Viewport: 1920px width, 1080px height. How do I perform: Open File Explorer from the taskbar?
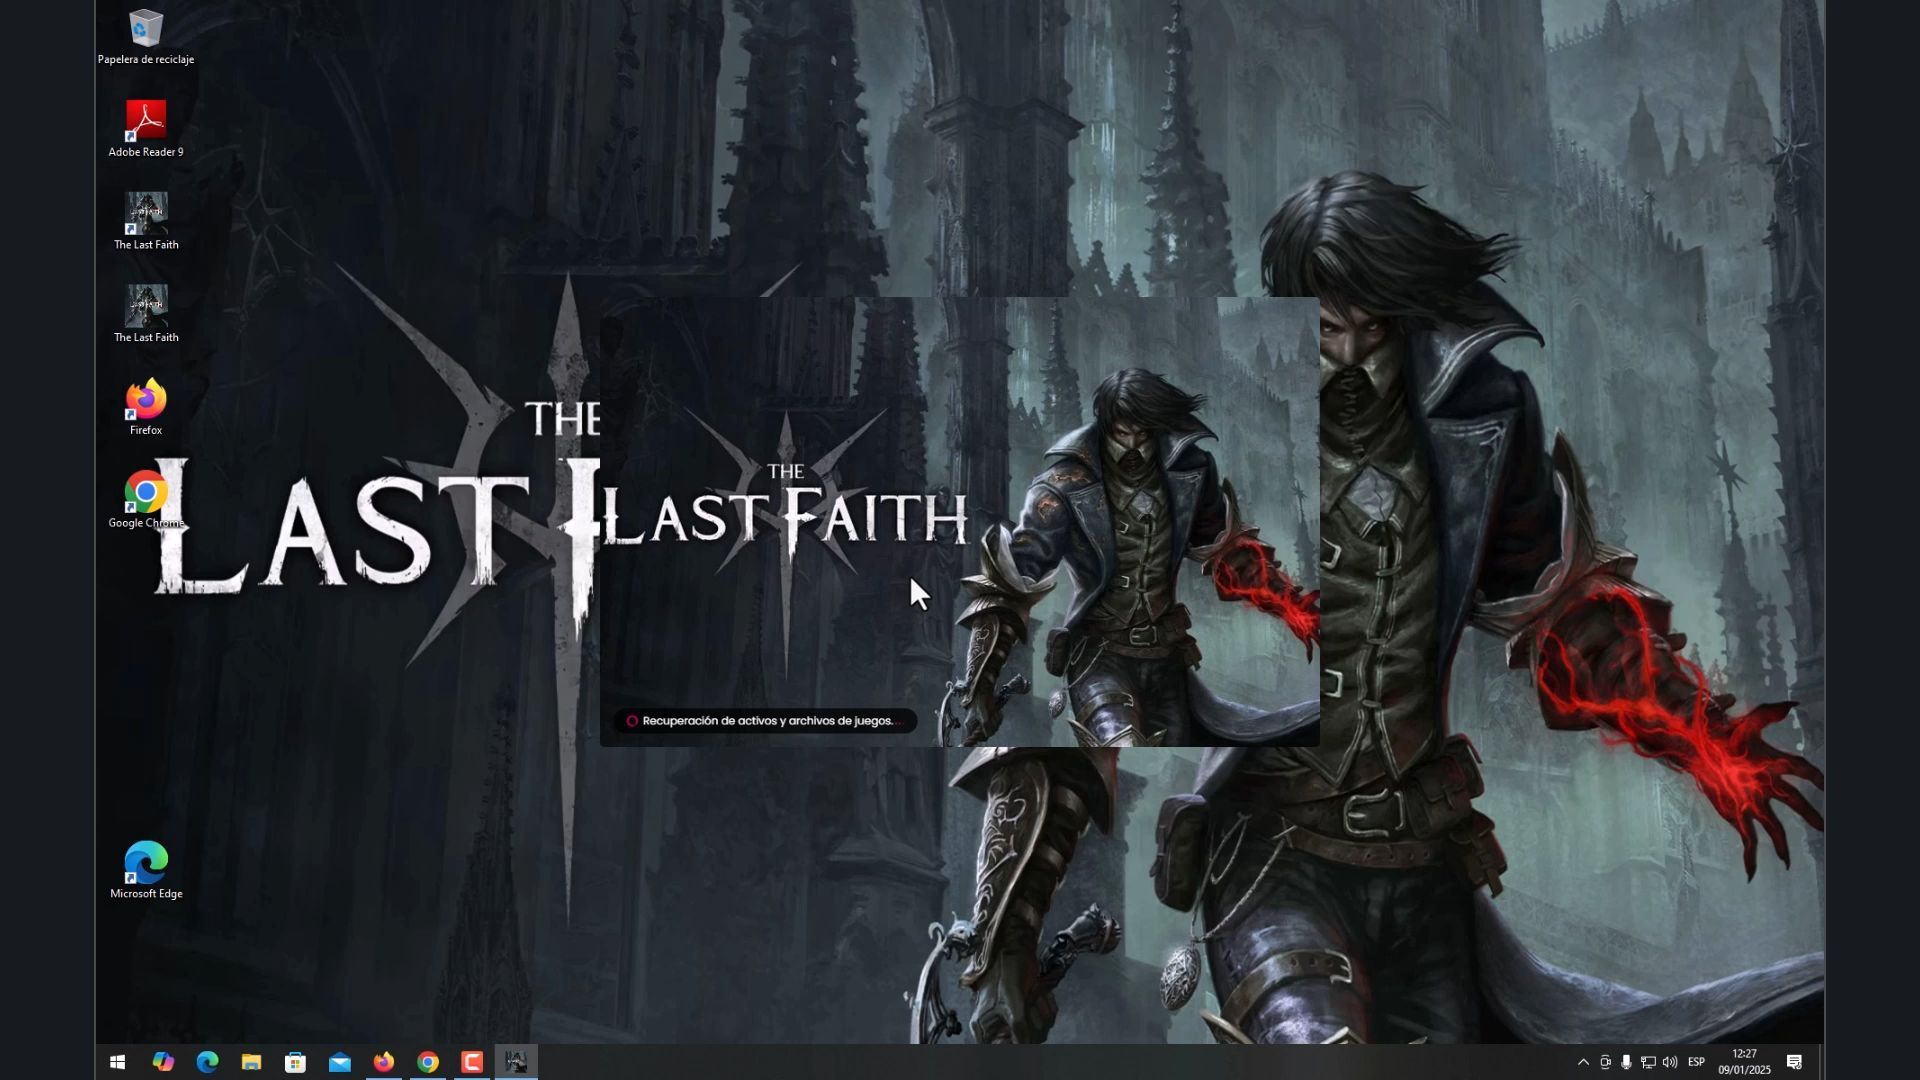(251, 1062)
